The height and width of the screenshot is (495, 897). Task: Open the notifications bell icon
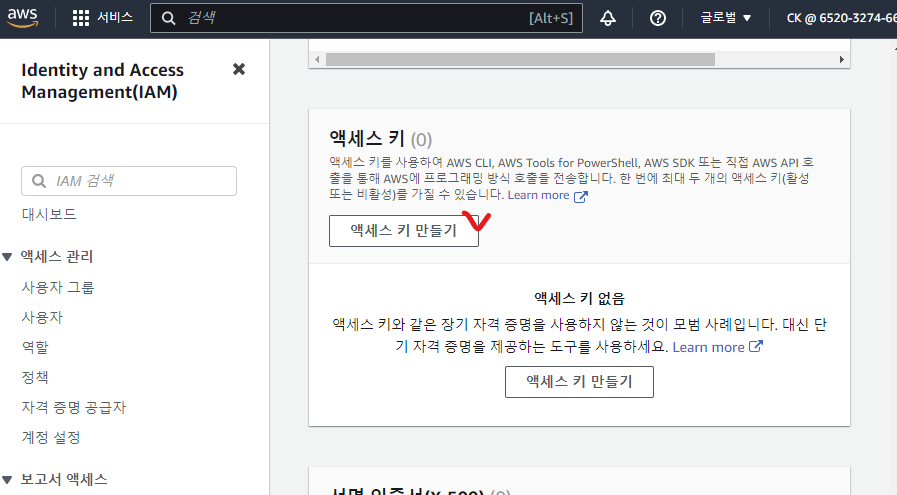coord(608,18)
